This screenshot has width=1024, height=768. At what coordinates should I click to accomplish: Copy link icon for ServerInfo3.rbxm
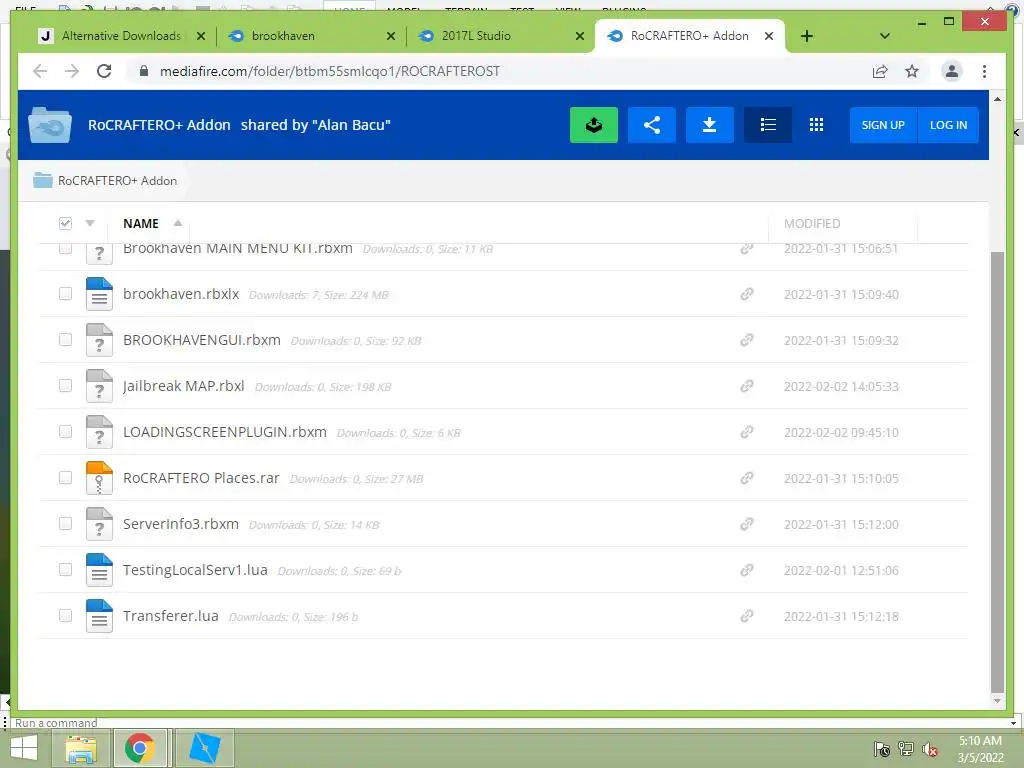tap(746, 524)
